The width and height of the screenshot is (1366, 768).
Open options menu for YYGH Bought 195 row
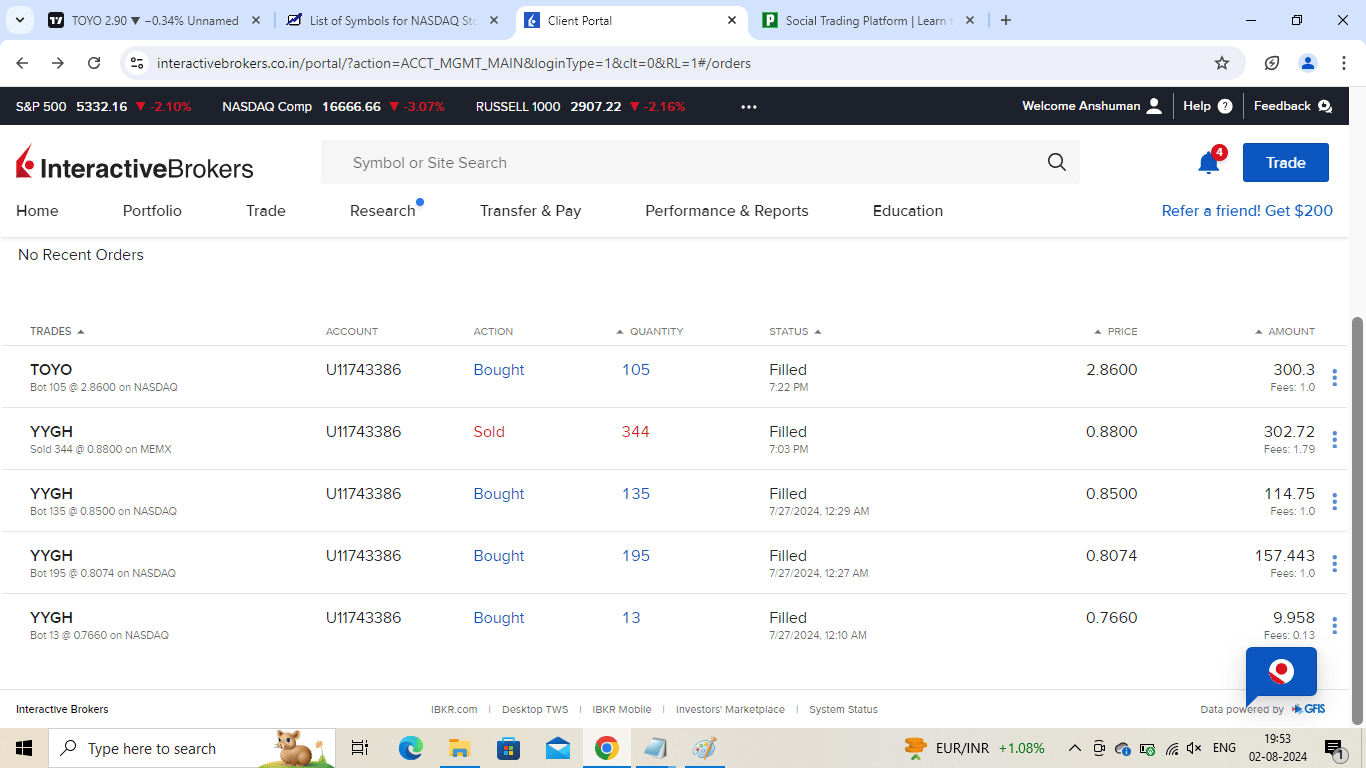tap(1334, 564)
